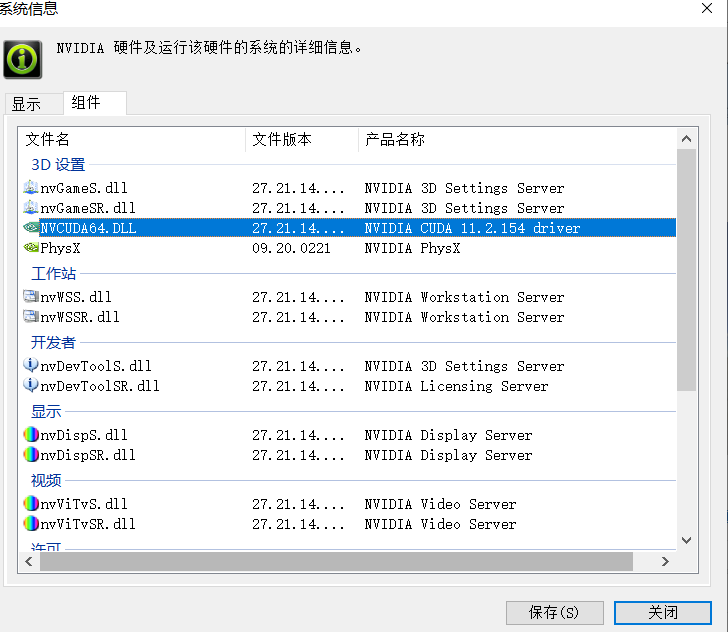The height and width of the screenshot is (632, 728).
Task: Click the PhysX version 09.20.0221
Action: tap(291, 248)
